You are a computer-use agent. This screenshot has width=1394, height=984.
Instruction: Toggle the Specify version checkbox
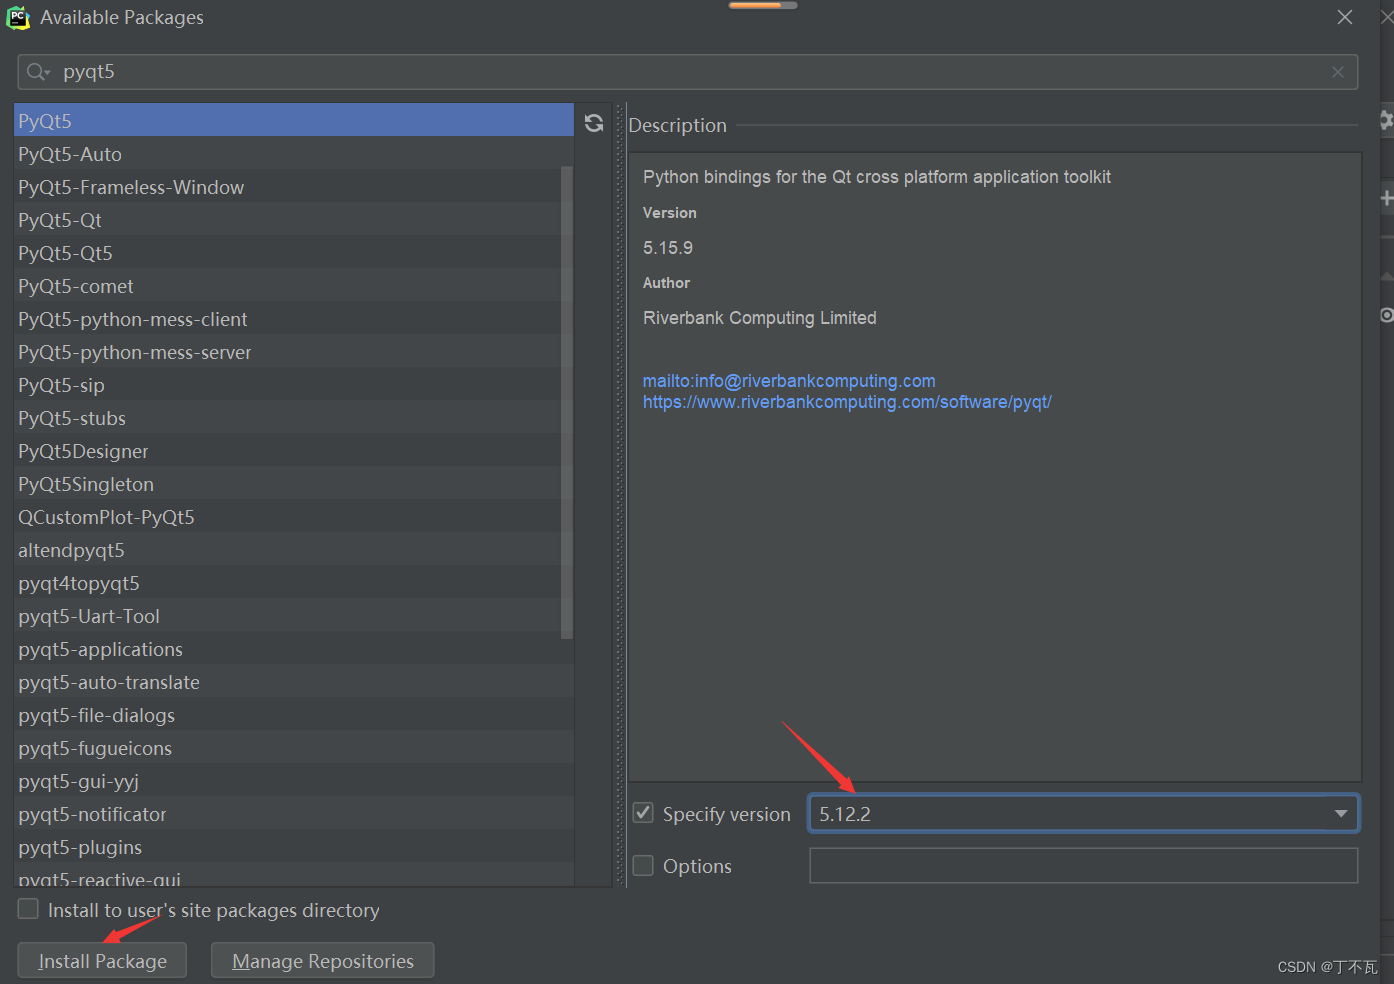pyautogui.click(x=643, y=813)
